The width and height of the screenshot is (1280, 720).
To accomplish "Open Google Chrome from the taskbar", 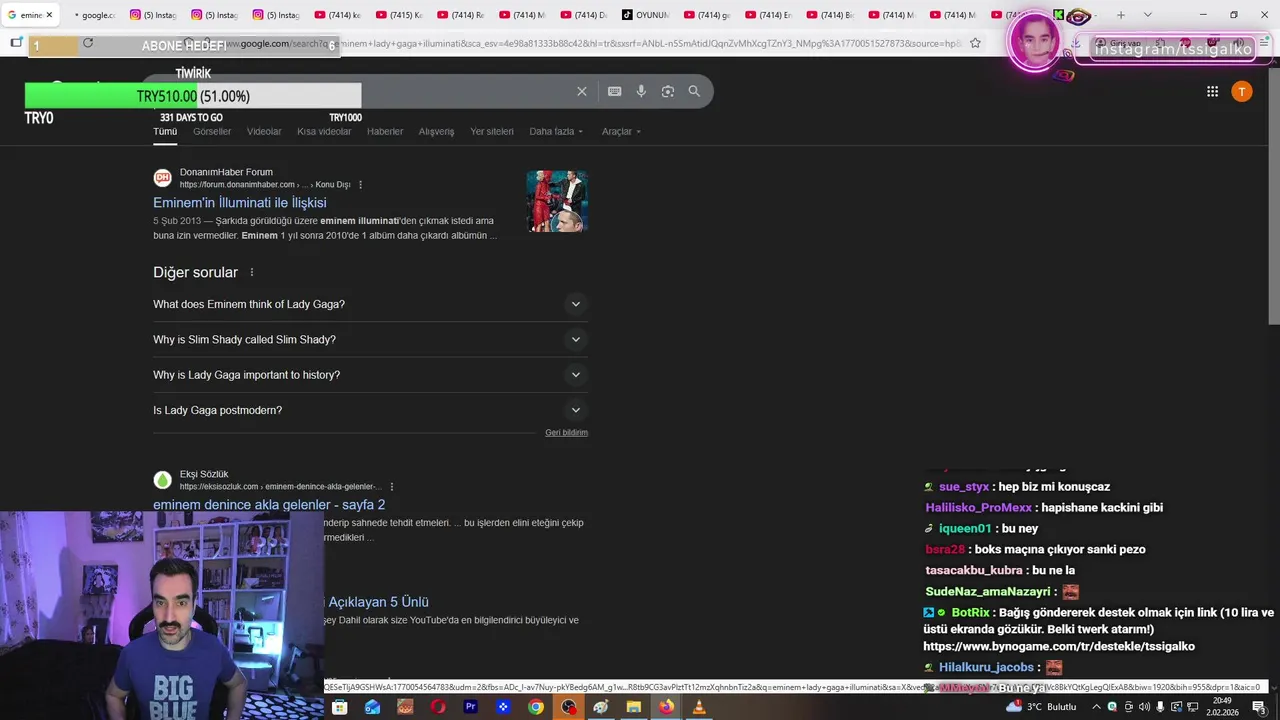I will (536, 707).
